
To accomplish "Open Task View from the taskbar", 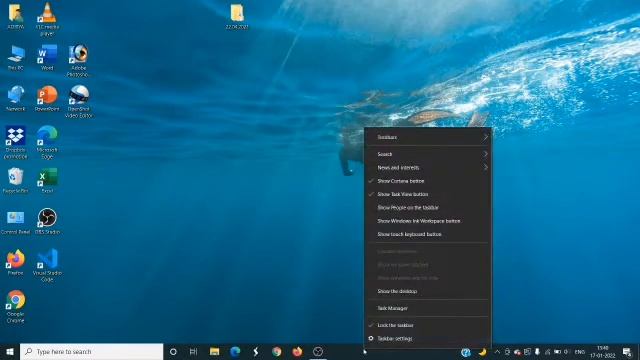I will (193, 352).
